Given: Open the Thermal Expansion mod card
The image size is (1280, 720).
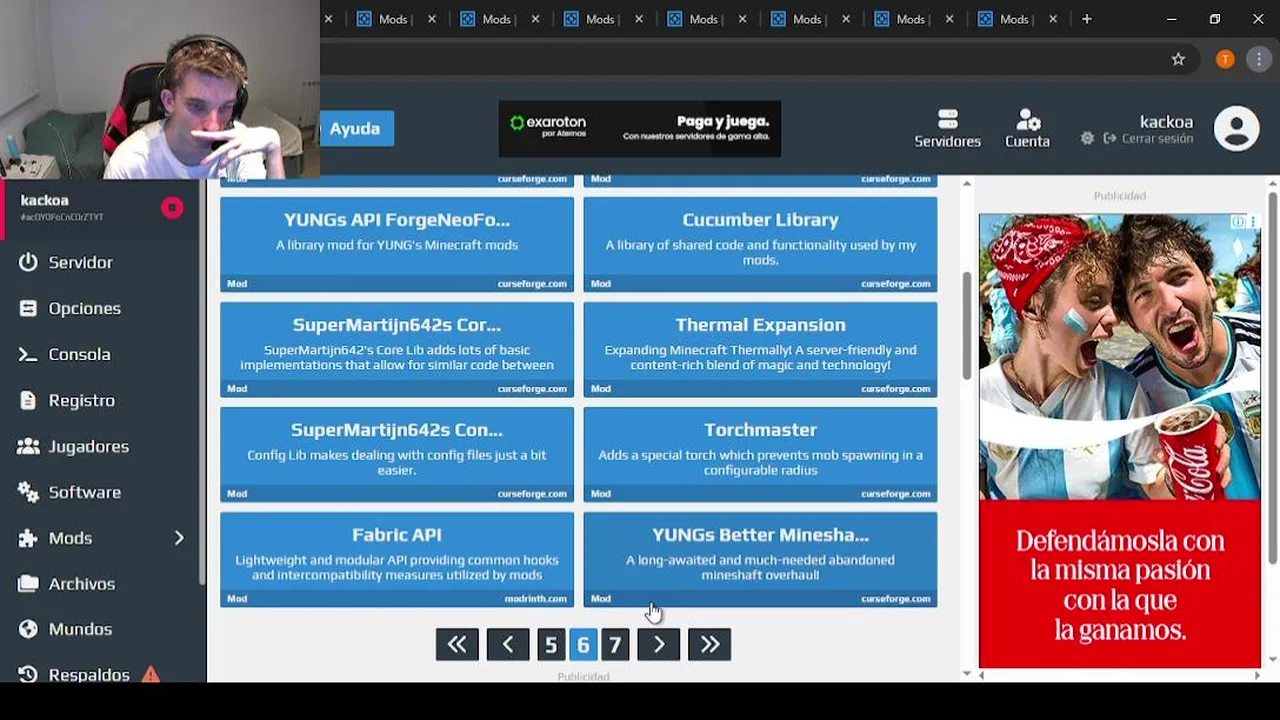Looking at the screenshot, I should tap(760, 350).
